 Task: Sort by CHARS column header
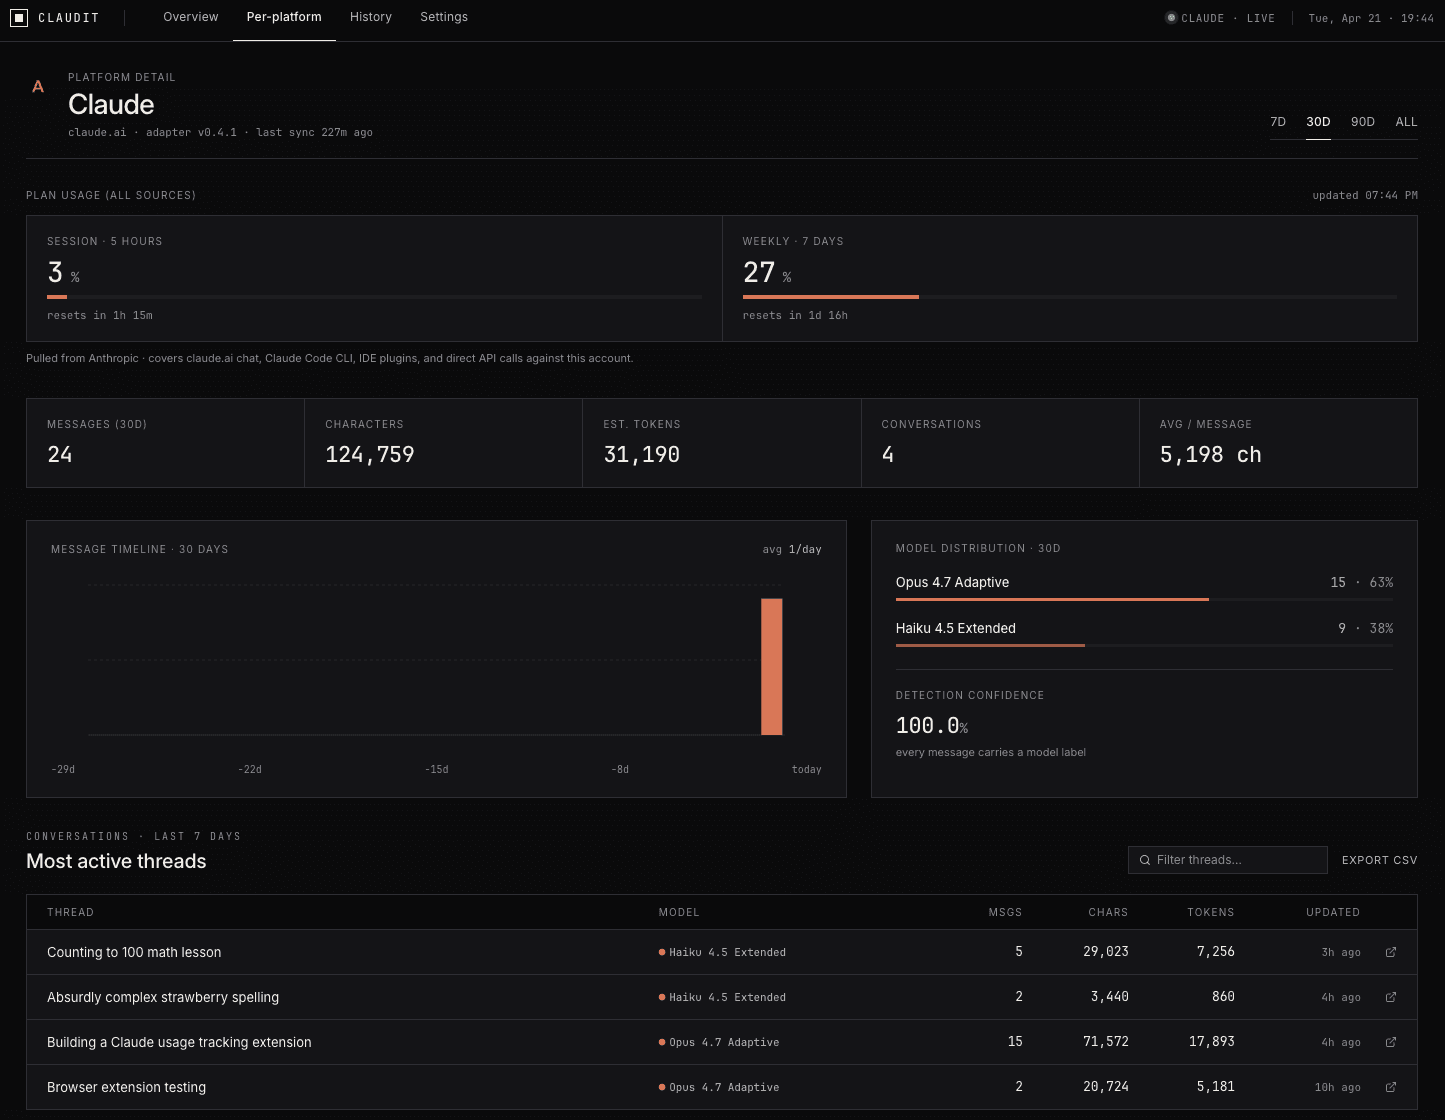click(x=1108, y=912)
